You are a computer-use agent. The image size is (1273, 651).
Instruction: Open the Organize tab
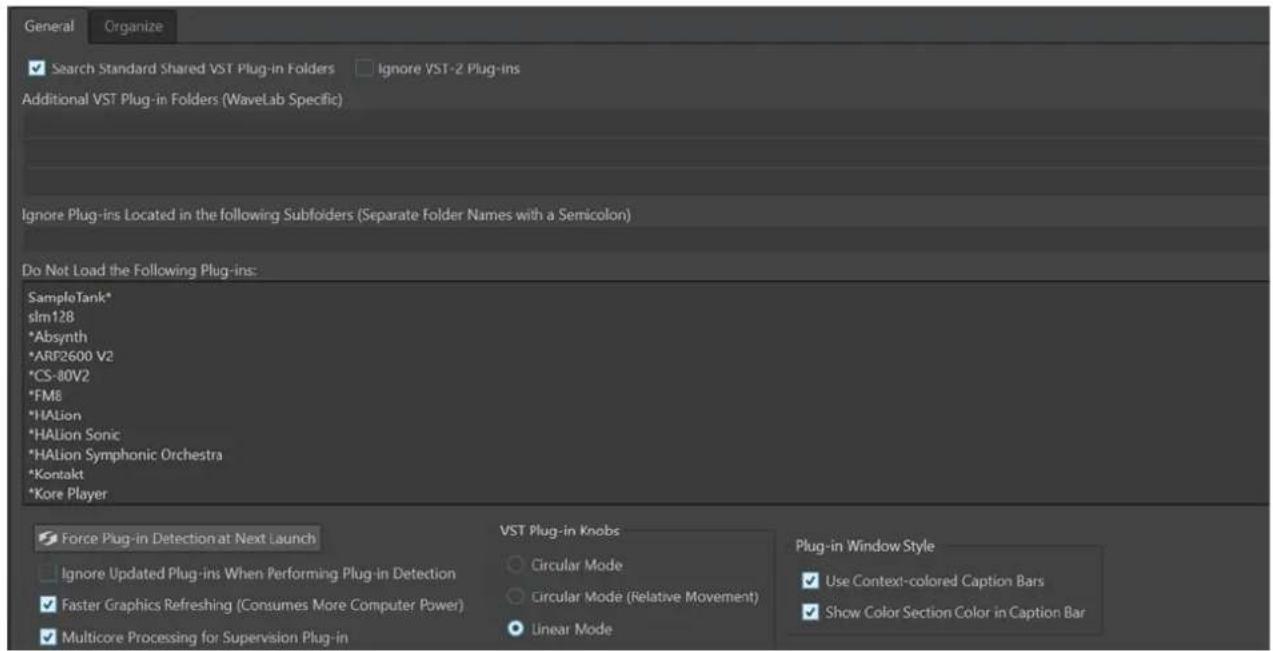[134, 27]
